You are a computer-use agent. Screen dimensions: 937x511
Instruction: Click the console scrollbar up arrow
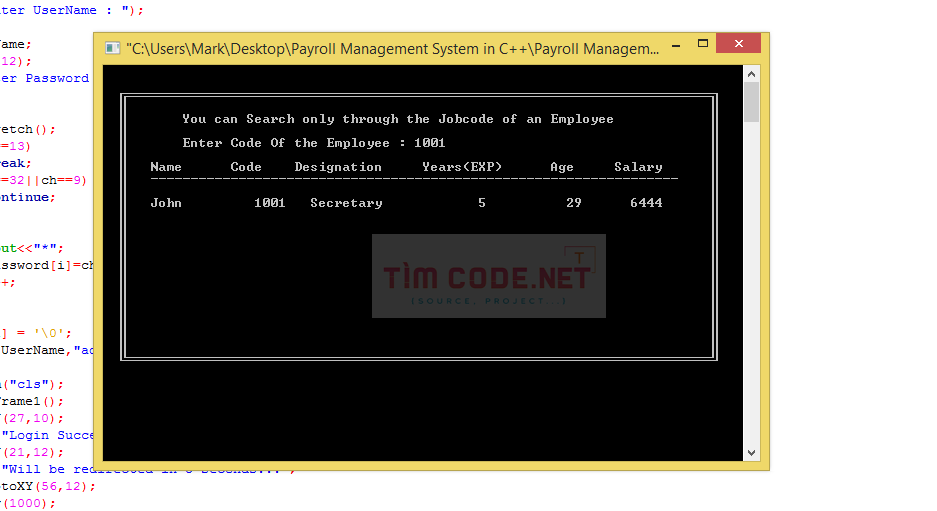[x=751, y=74]
